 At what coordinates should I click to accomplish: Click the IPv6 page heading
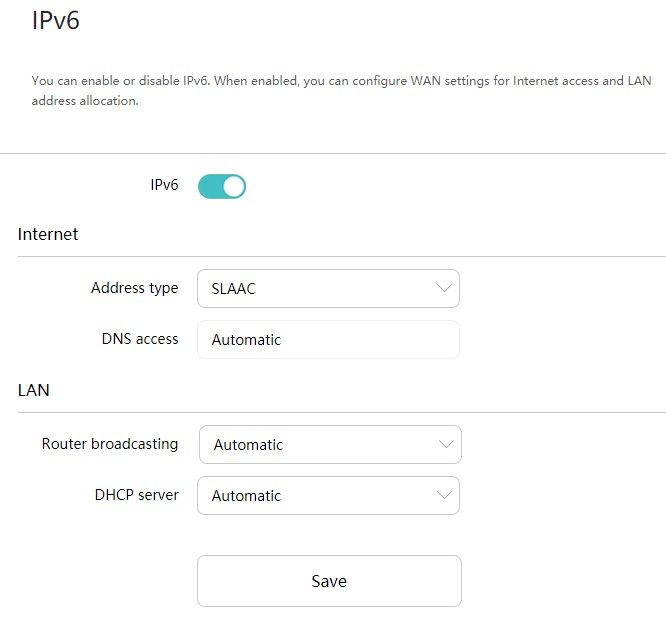[x=56, y=21]
